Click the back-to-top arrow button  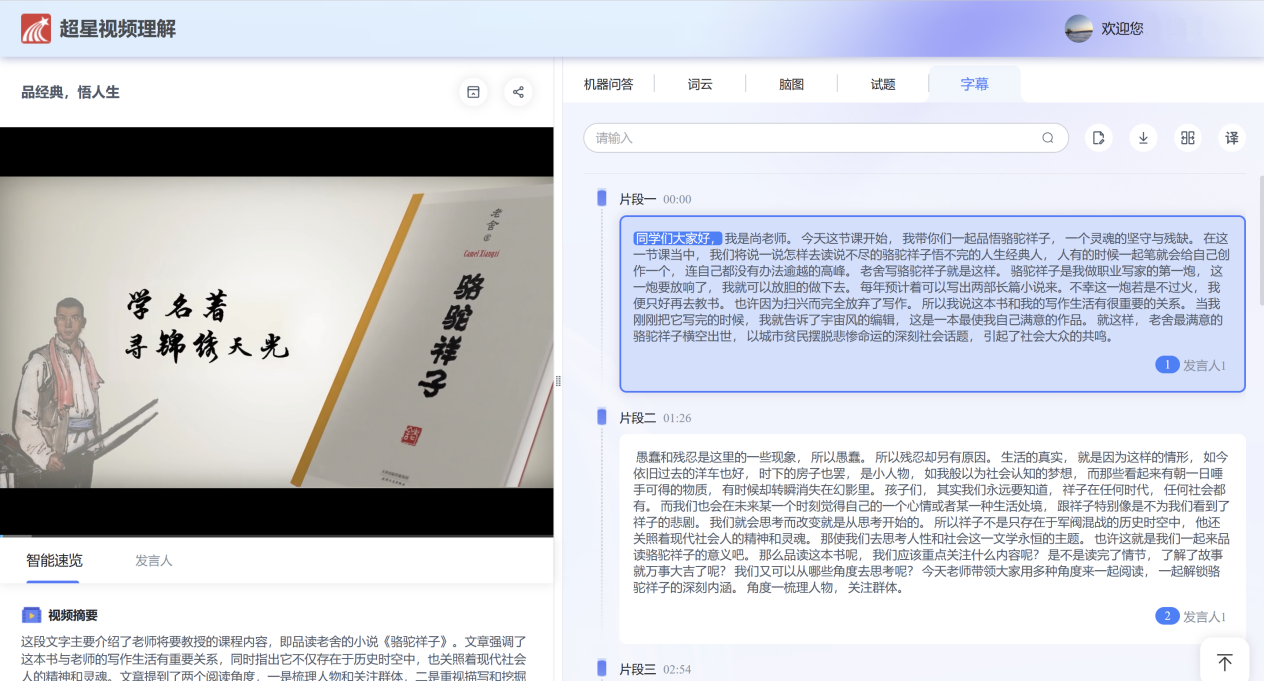pyautogui.click(x=1225, y=662)
